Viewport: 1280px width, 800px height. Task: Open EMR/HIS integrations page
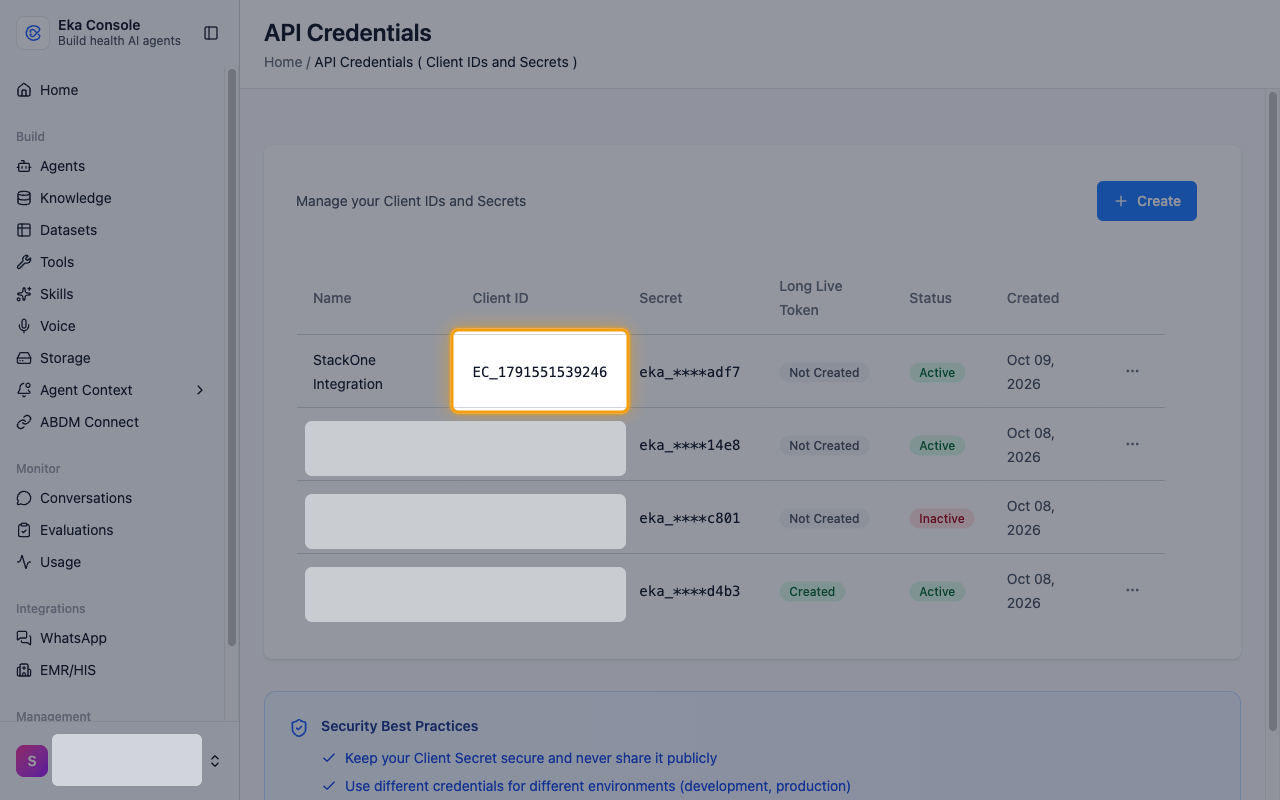coord(112,670)
